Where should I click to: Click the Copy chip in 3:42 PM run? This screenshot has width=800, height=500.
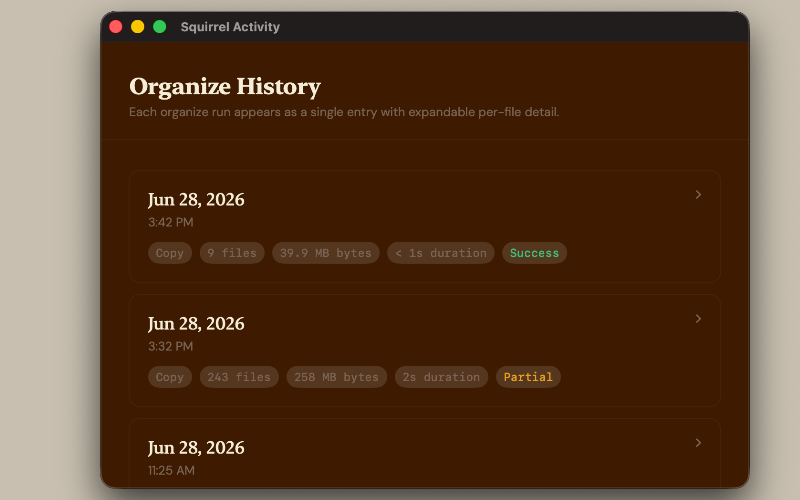[x=170, y=253]
